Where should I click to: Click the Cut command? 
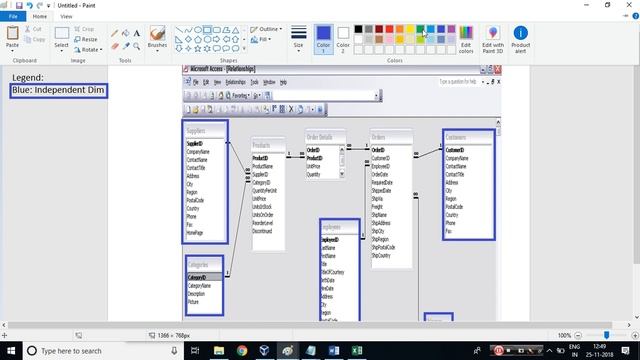coord(33,29)
